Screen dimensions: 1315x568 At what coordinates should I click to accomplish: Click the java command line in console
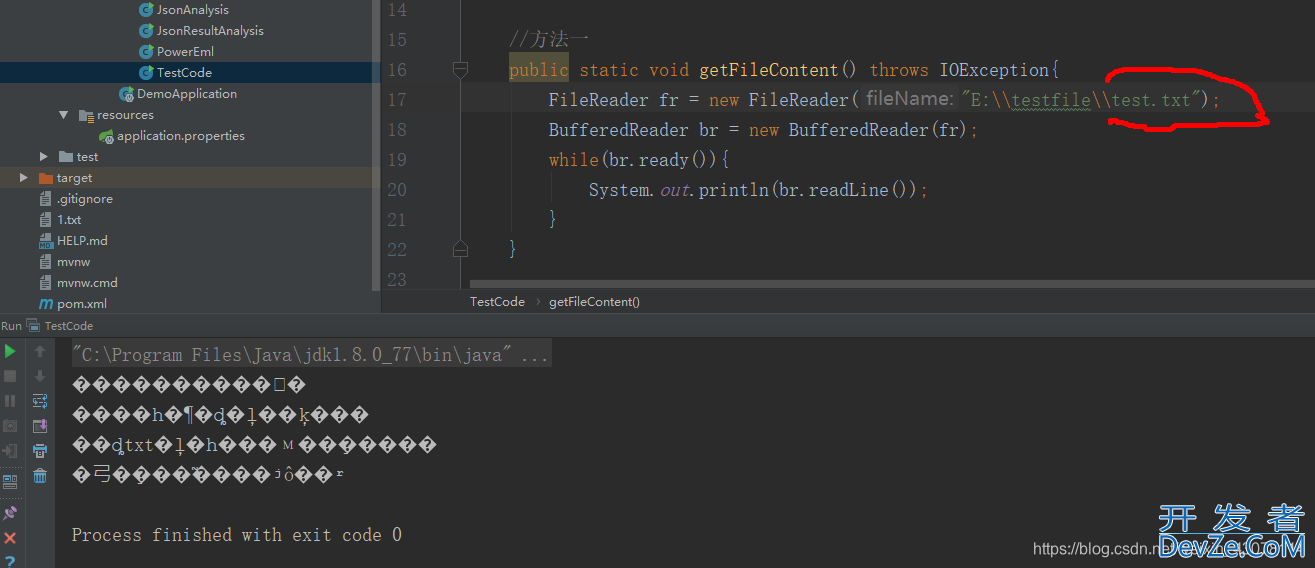click(310, 355)
